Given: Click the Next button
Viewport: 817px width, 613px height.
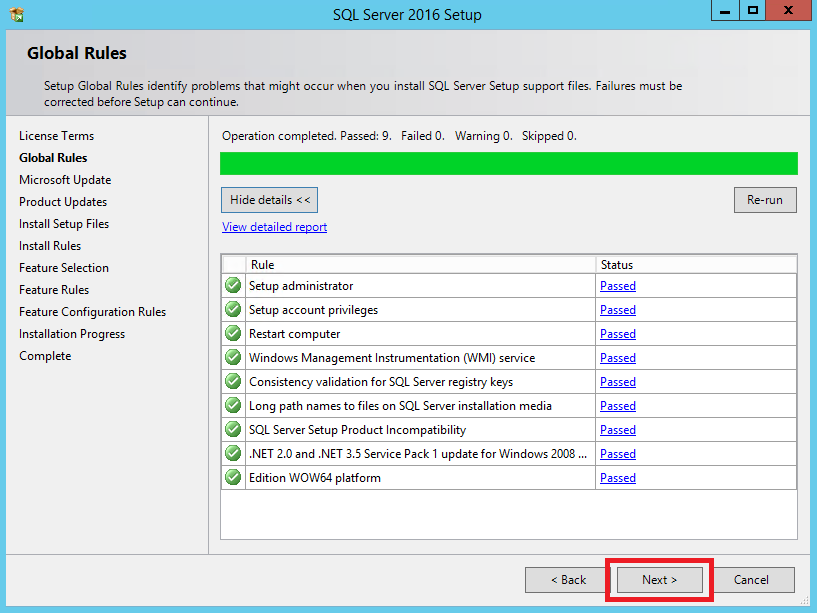Looking at the screenshot, I should (660, 580).
